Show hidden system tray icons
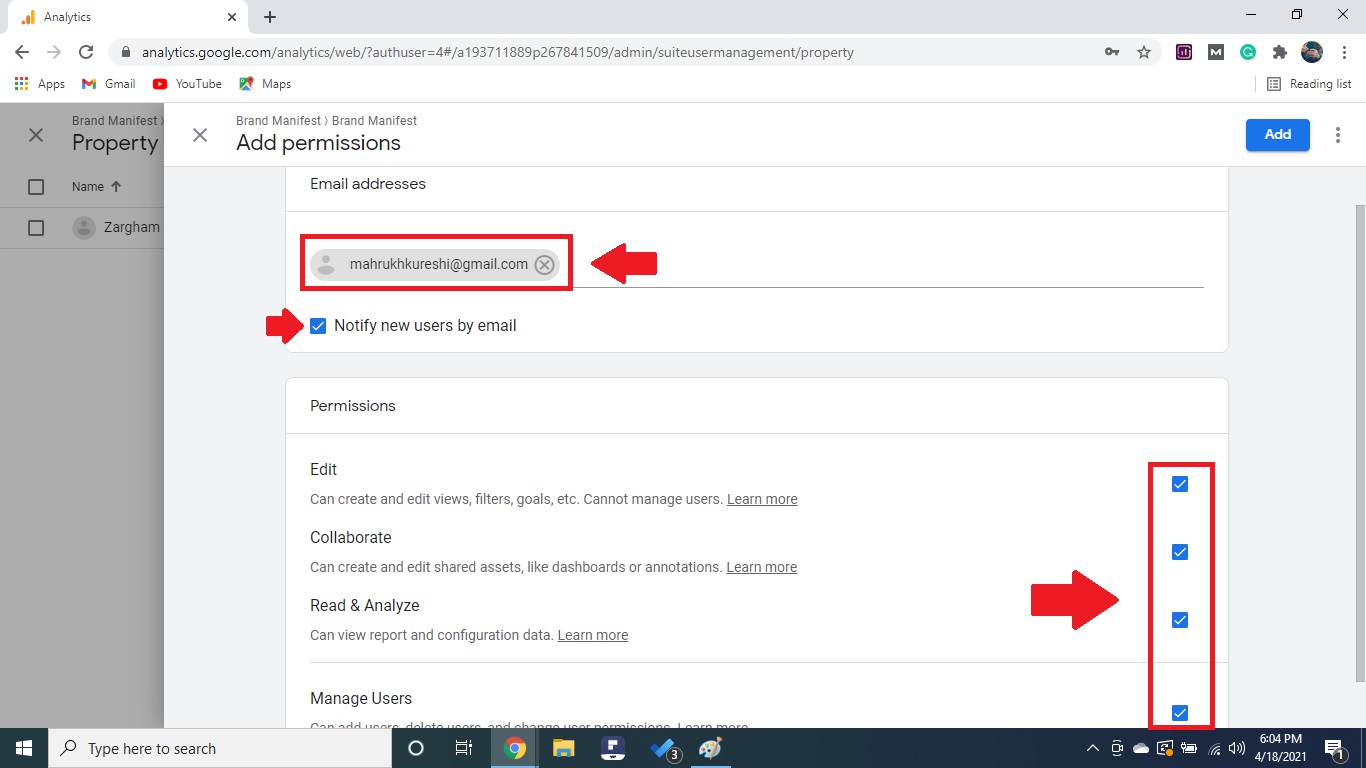This screenshot has width=1366, height=768. tap(1094, 748)
